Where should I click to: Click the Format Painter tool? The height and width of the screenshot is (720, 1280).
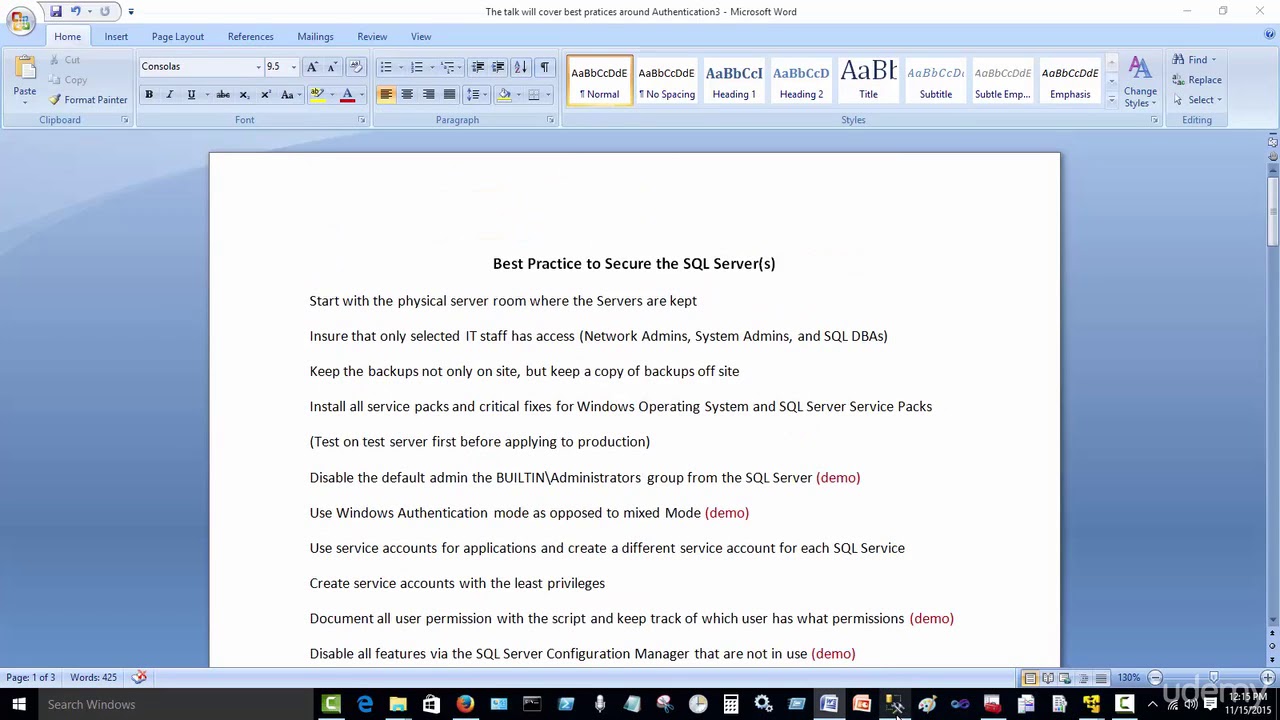point(87,100)
